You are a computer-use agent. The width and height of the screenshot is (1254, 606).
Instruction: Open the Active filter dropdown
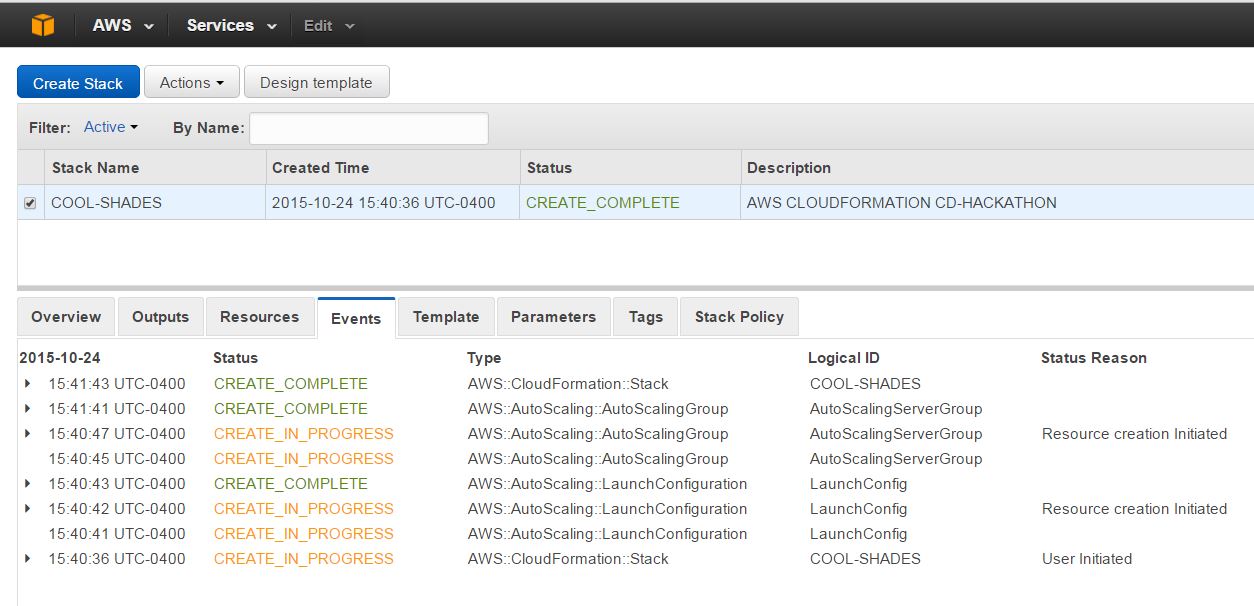click(110, 127)
